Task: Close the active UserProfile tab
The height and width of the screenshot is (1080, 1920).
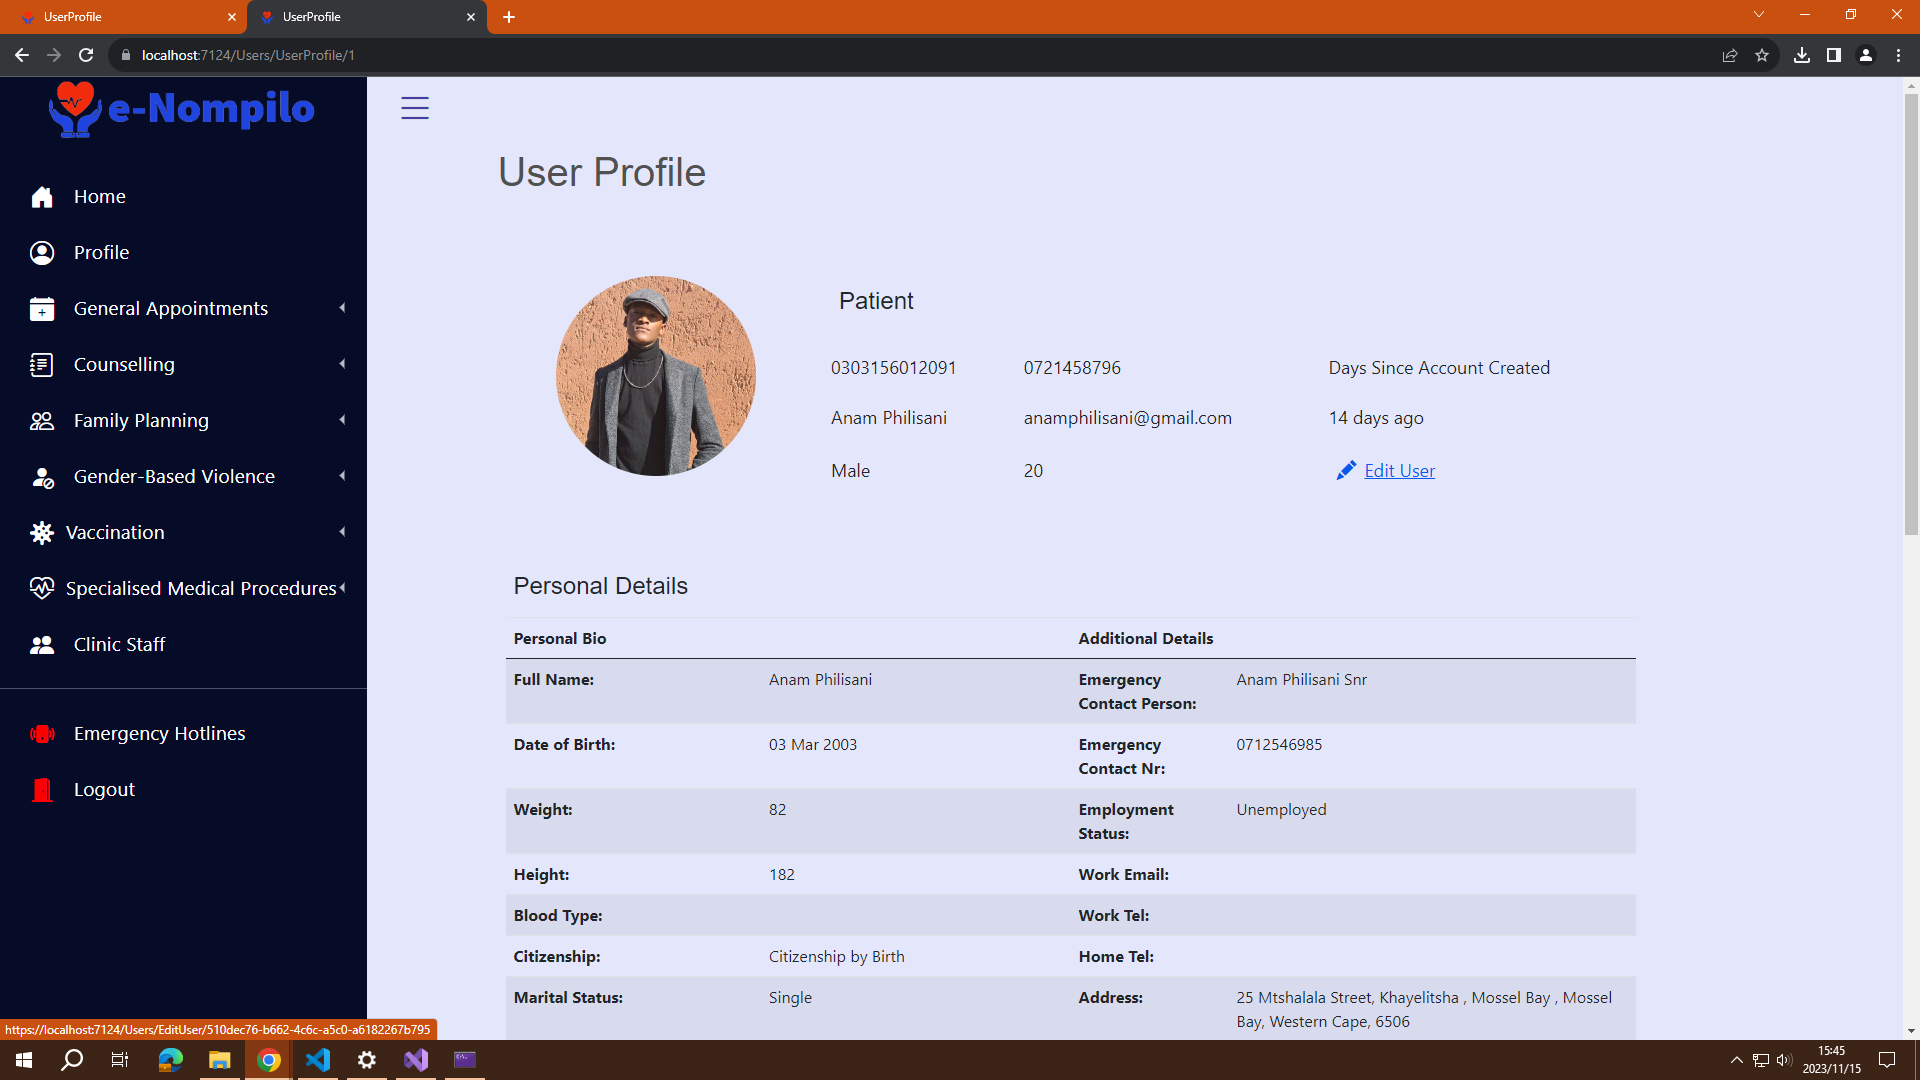Action: (x=471, y=17)
